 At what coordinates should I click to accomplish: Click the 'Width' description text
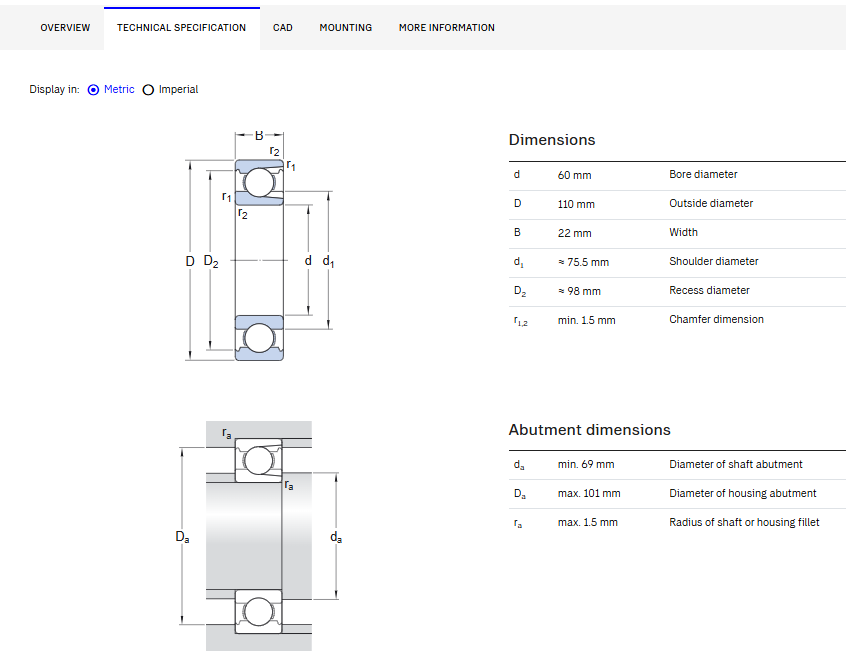point(683,232)
